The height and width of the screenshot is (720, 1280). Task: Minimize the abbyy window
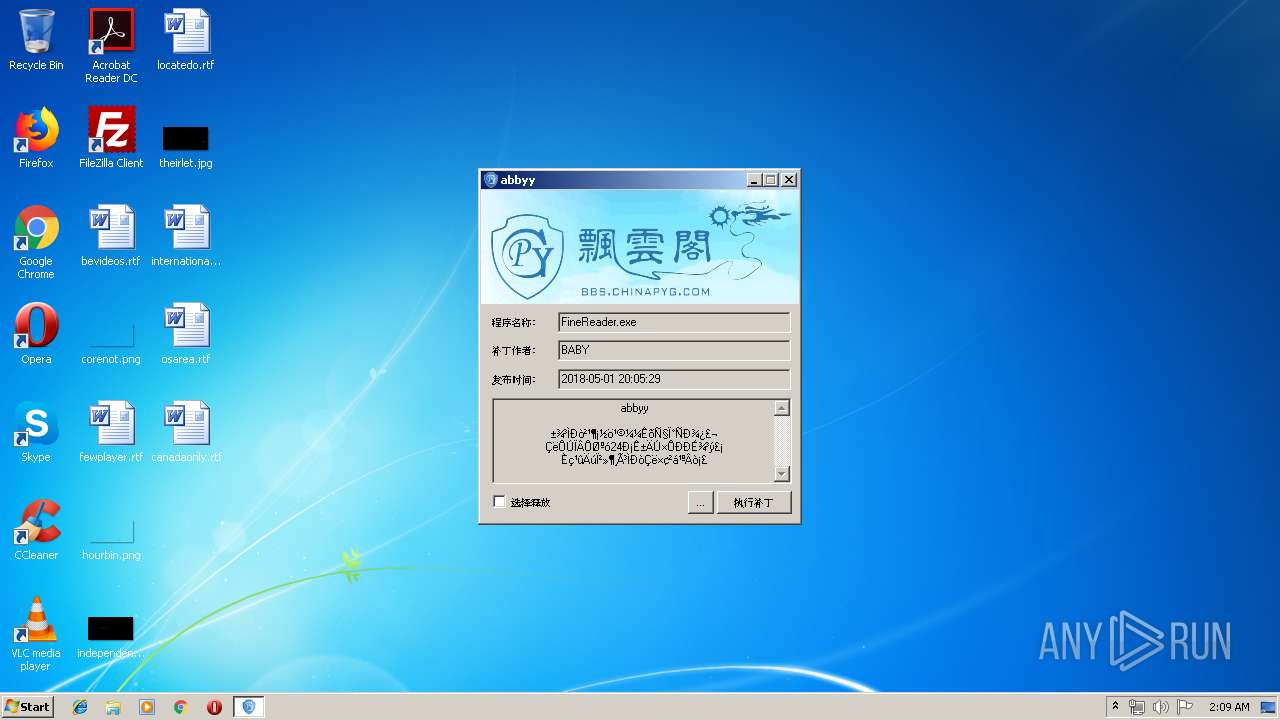(755, 180)
